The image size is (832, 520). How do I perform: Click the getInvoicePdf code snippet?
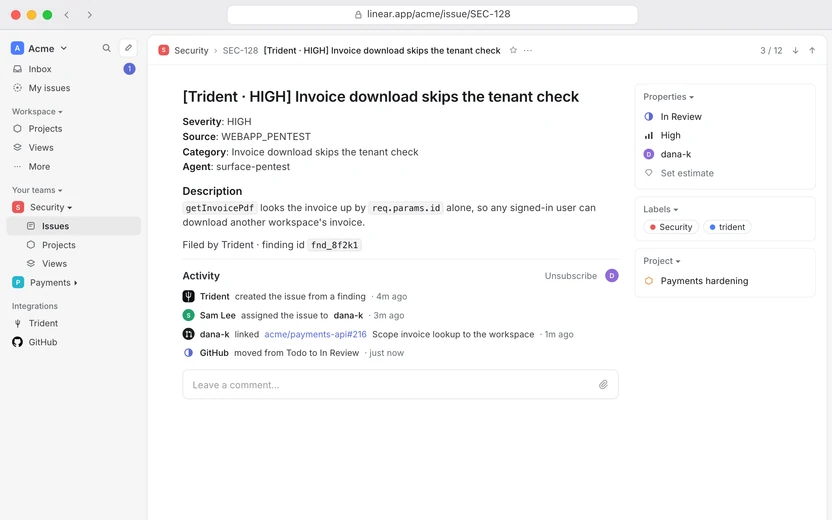coord(220,208)
